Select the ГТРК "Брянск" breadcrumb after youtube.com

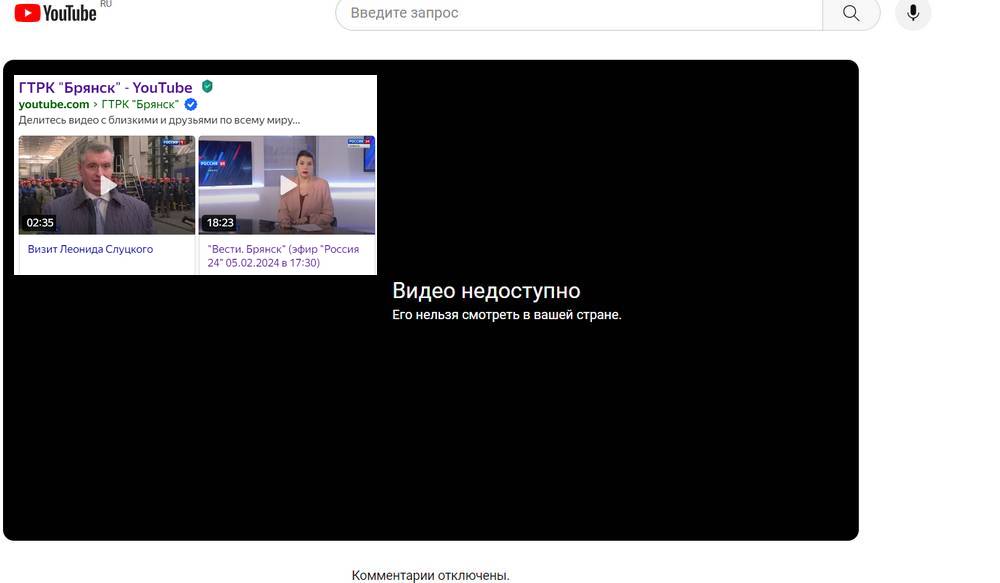(x=140, y=104)
